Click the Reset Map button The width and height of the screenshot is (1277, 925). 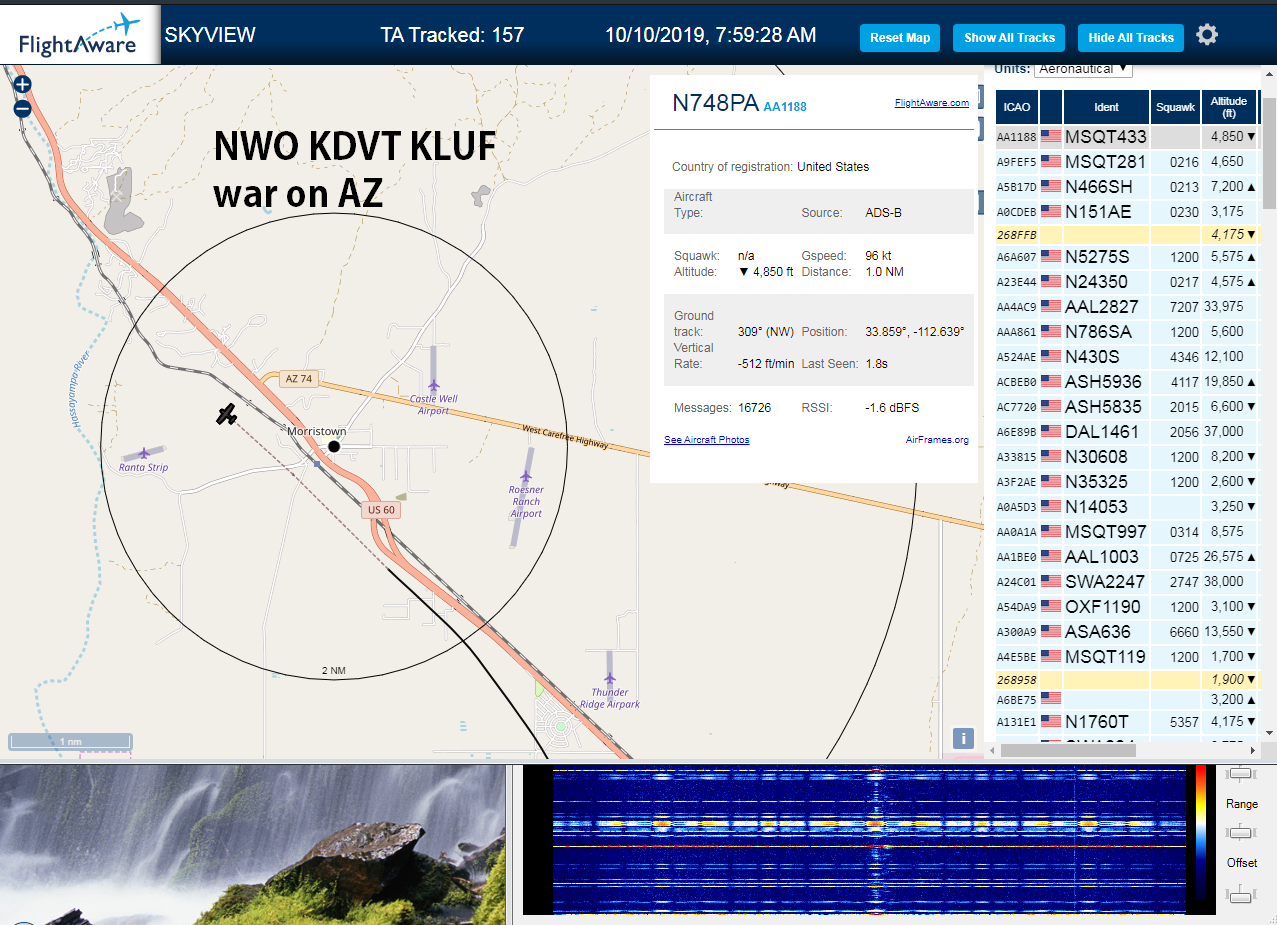point(900,38)
